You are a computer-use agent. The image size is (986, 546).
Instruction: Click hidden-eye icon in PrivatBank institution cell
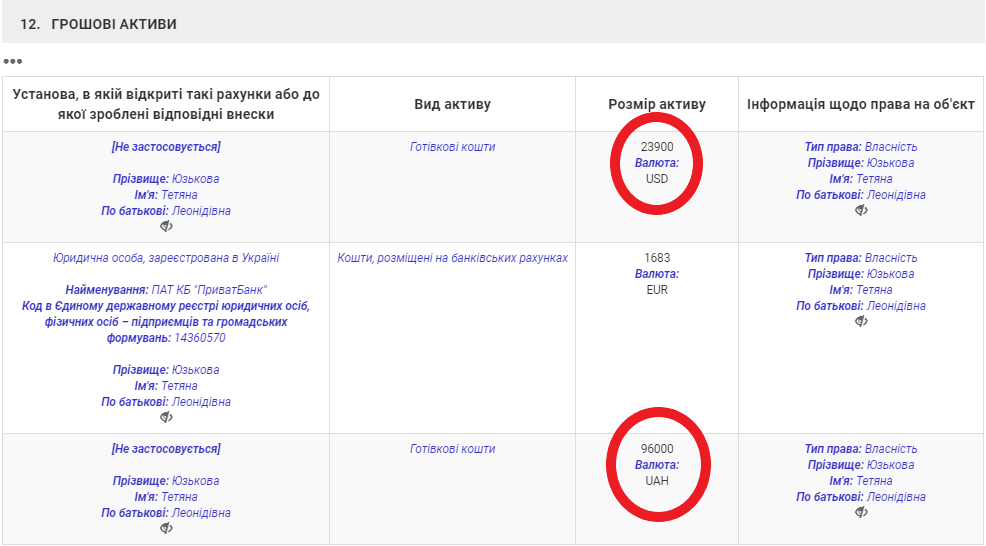coord(166,418)
